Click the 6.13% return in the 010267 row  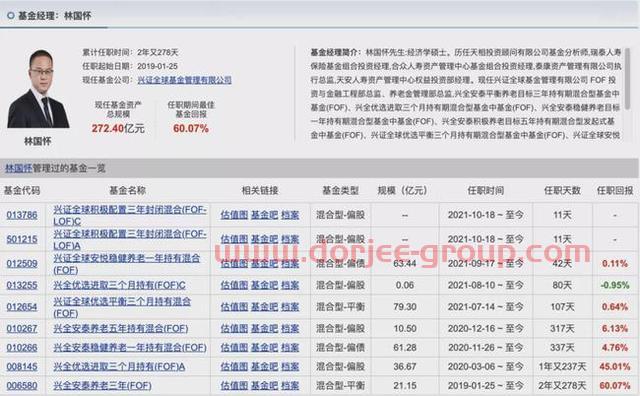tap(615, 328)
